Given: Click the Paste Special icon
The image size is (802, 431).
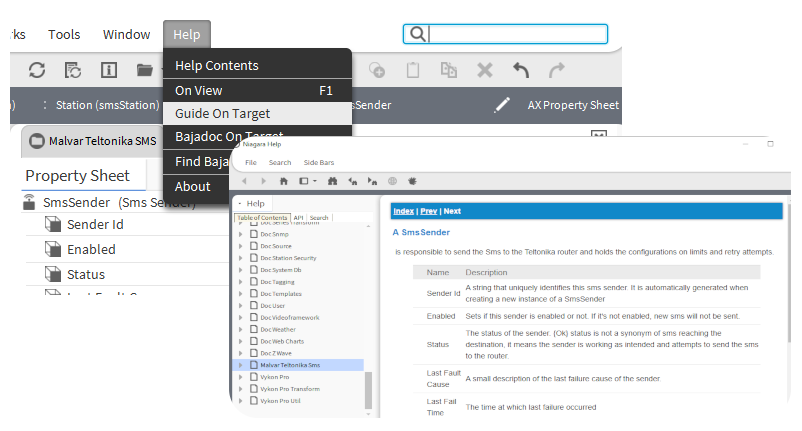Looking at the screenshot, I should (x=449, y=70).
